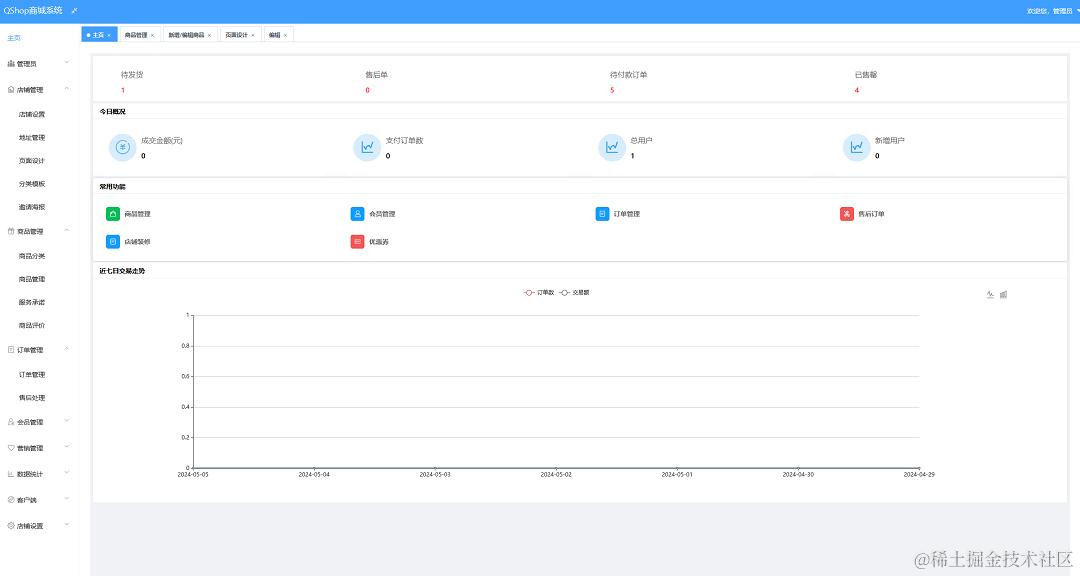The width and height of the screenshot is (1080, 576).
Task: Toggle the 订单数 series in chart legend
Action: click(539, 293)
